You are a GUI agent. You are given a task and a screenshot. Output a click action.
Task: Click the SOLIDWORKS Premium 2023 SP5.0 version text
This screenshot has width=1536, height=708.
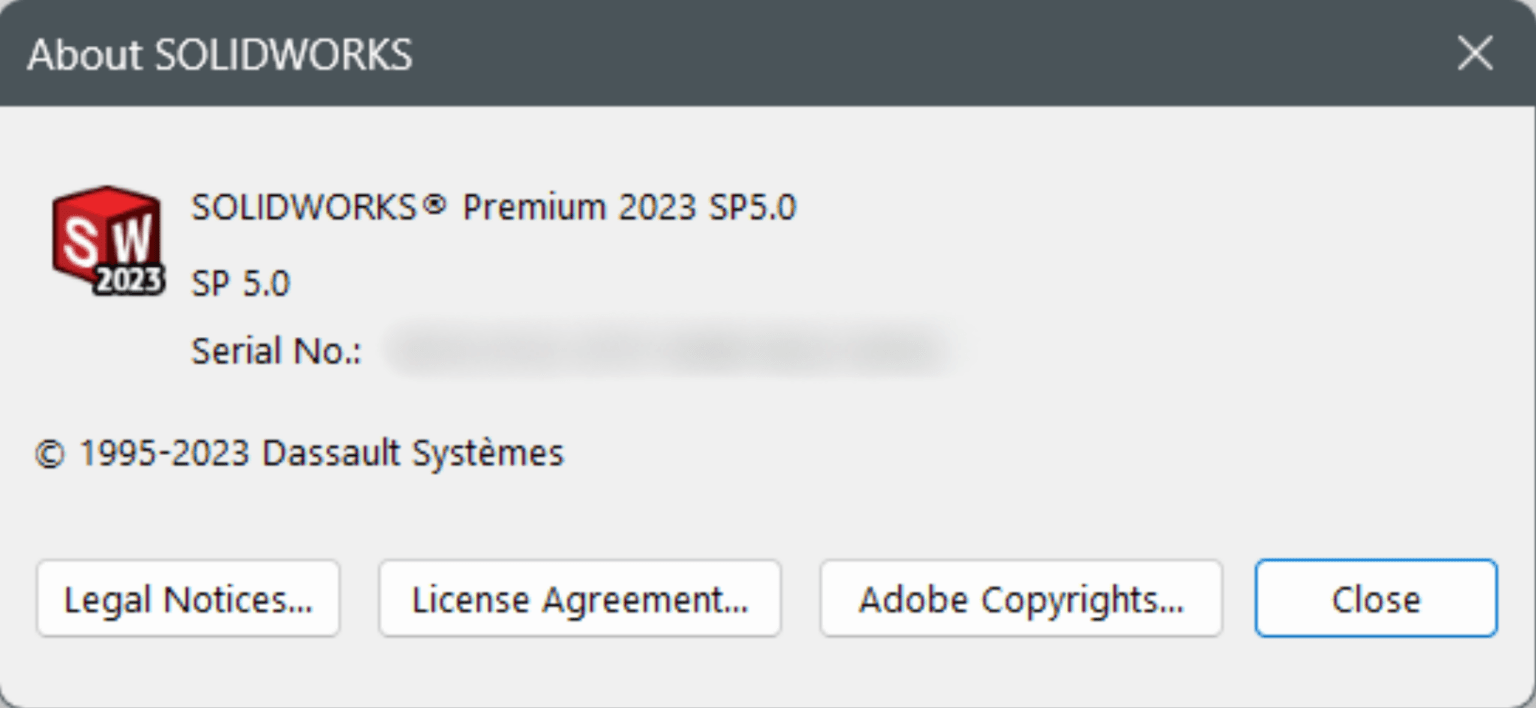pyautogui.click(x=497, y=207)
